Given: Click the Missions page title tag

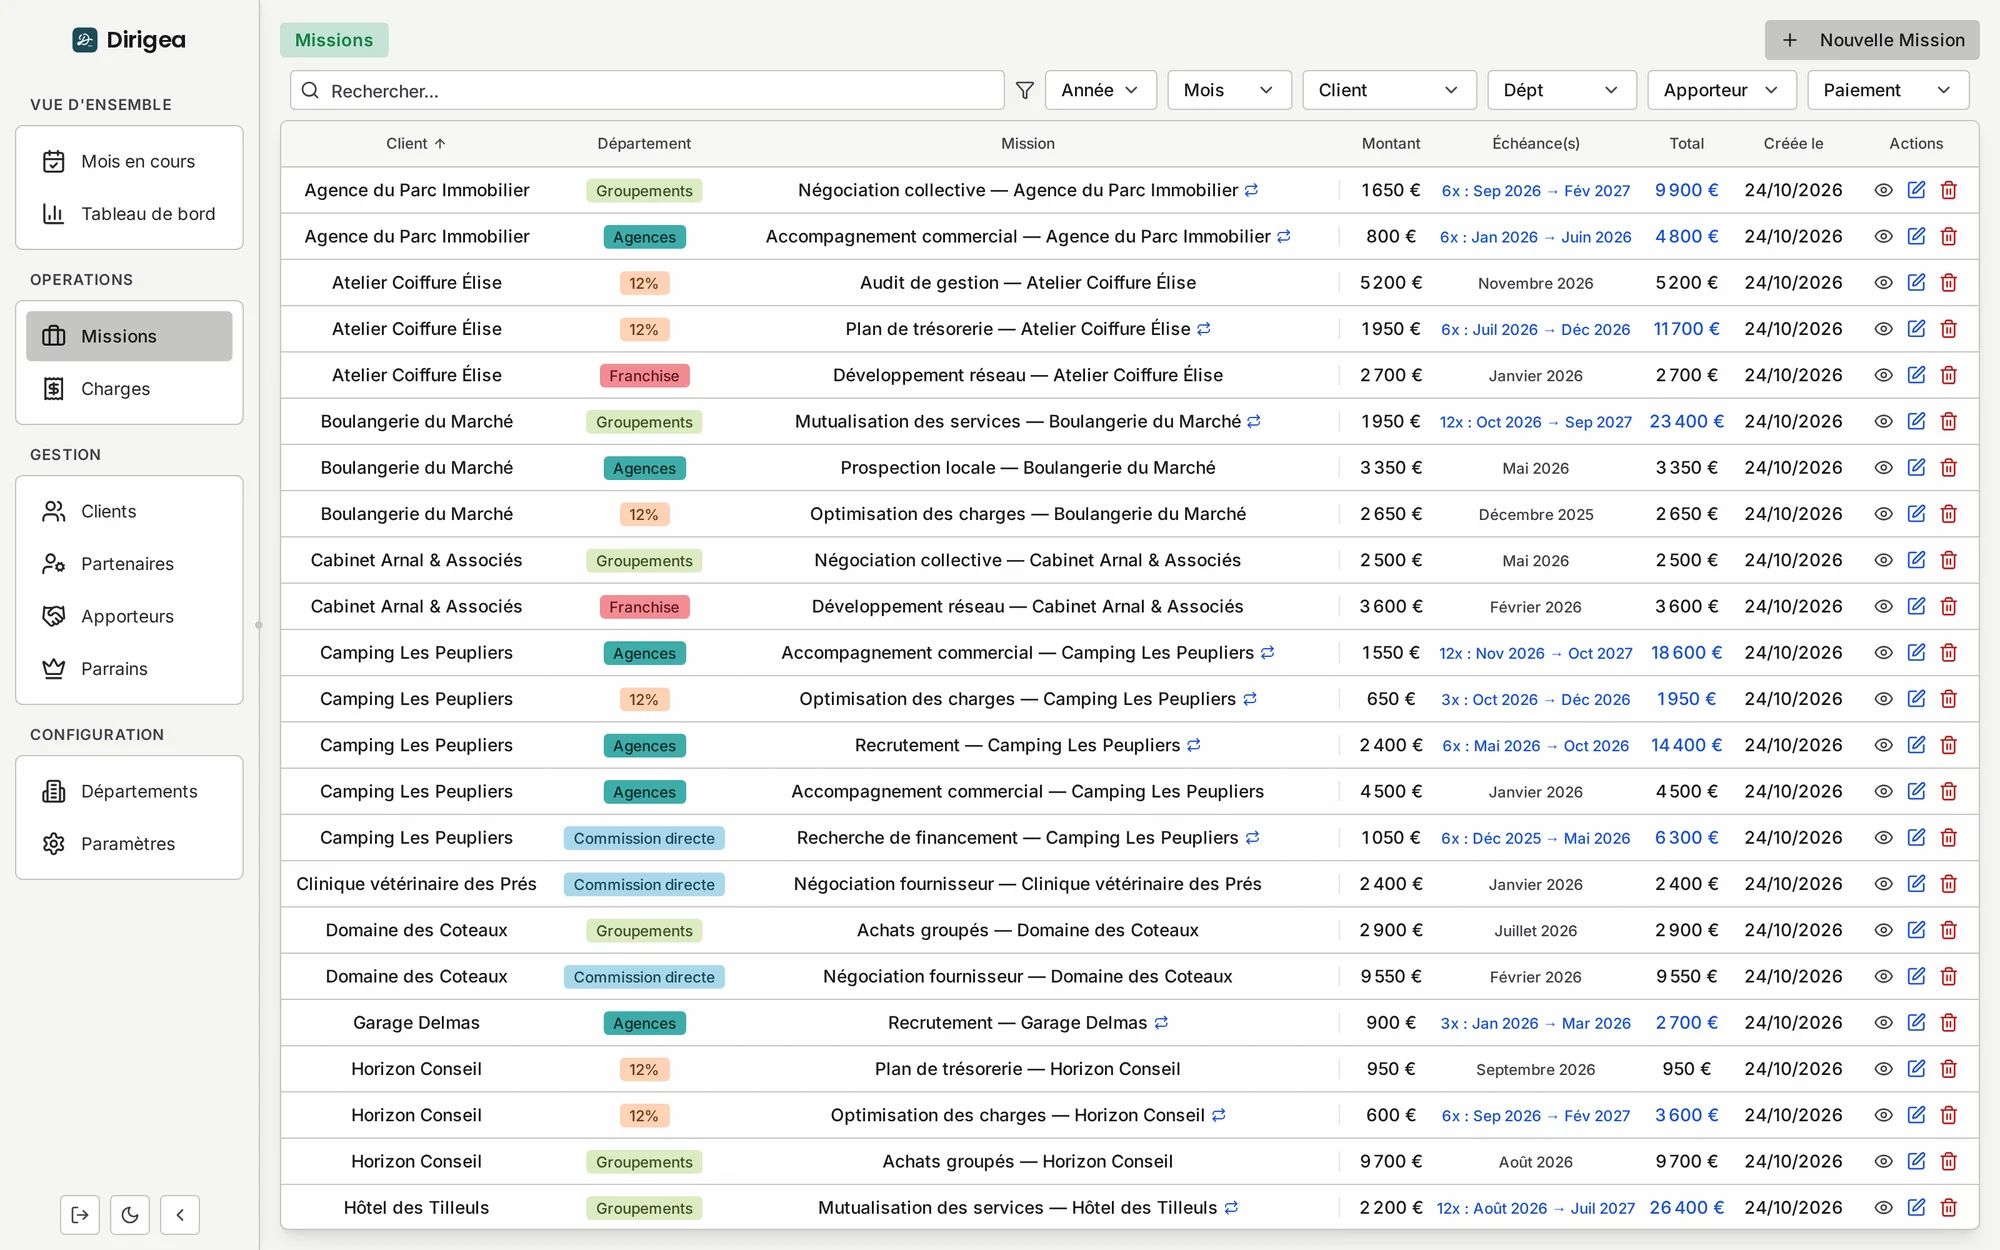Looking at the screenshot, I should (x=334, y=40).
